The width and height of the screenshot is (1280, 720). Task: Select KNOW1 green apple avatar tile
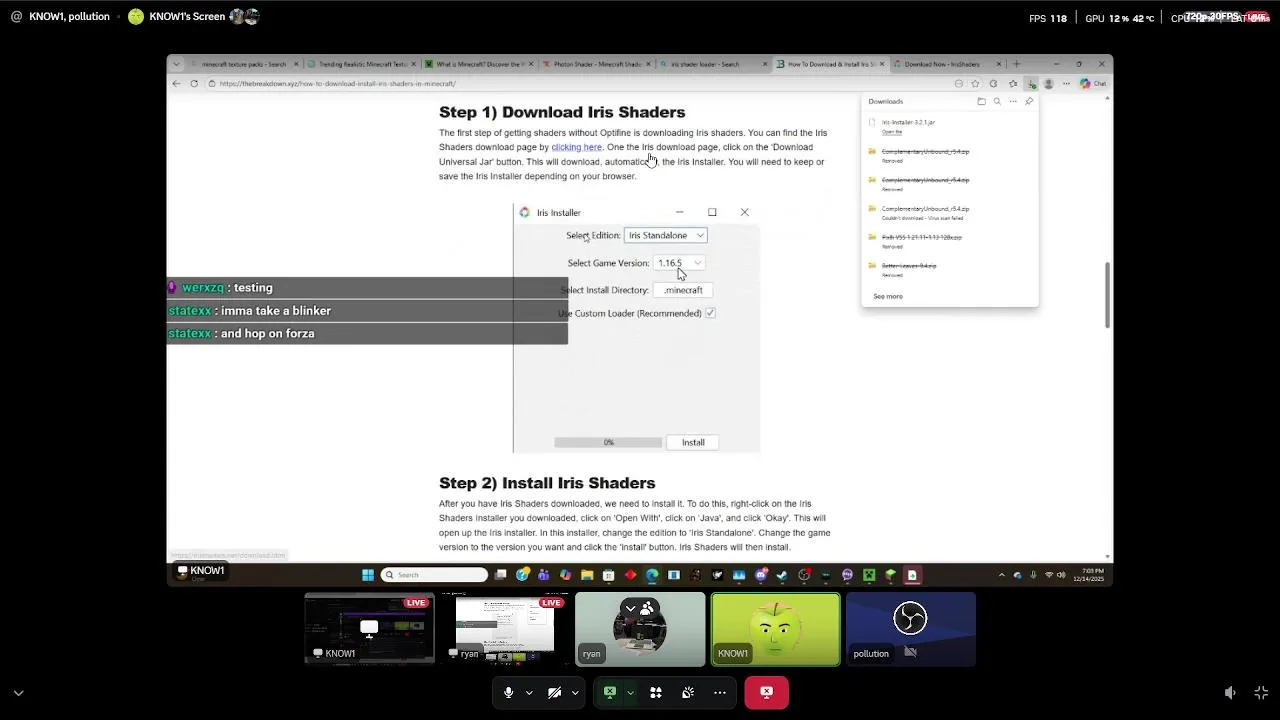click(x=775, y=629)
